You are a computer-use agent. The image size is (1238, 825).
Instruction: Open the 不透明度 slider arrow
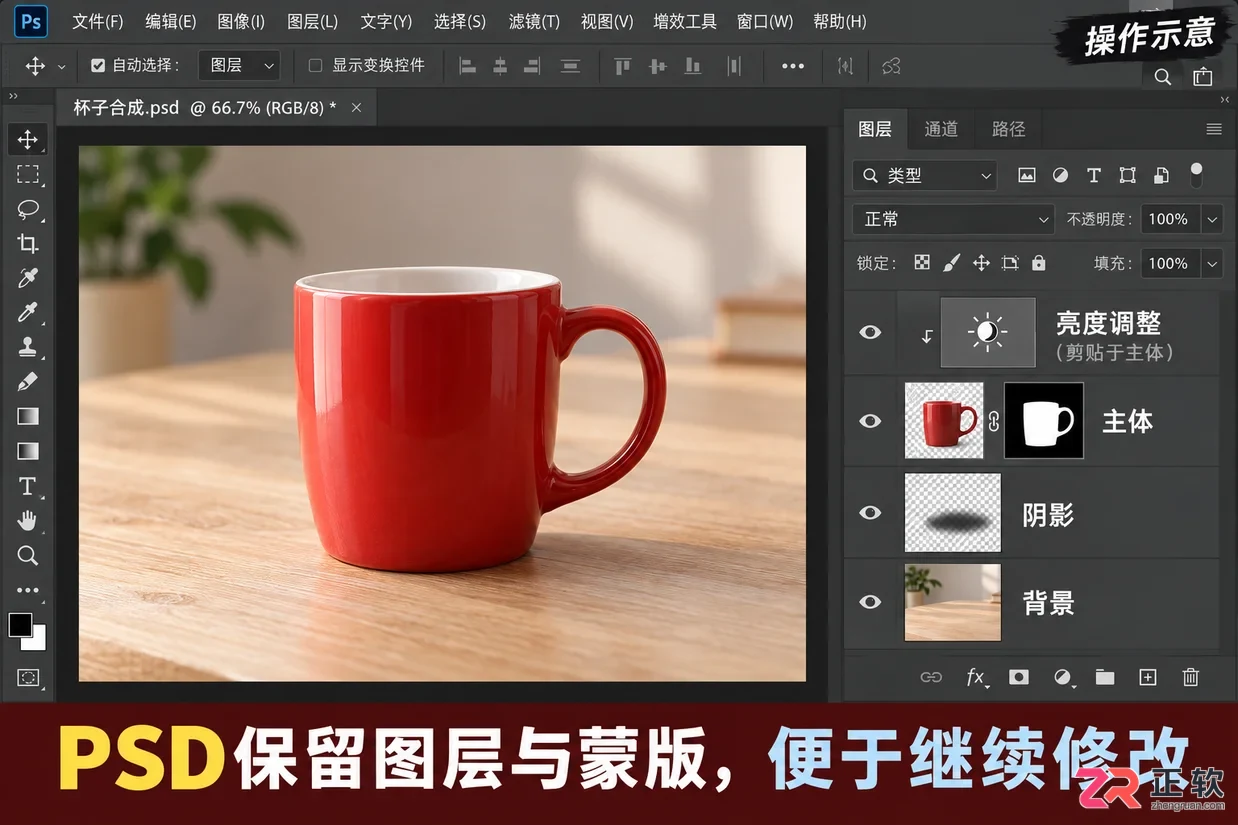coord(1212,219)
